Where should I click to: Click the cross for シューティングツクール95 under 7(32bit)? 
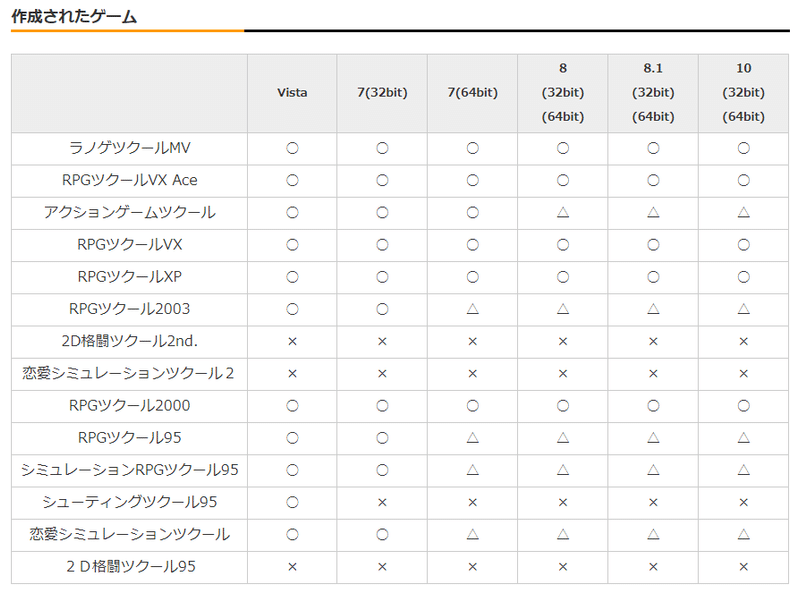click(x=382, y=502)
